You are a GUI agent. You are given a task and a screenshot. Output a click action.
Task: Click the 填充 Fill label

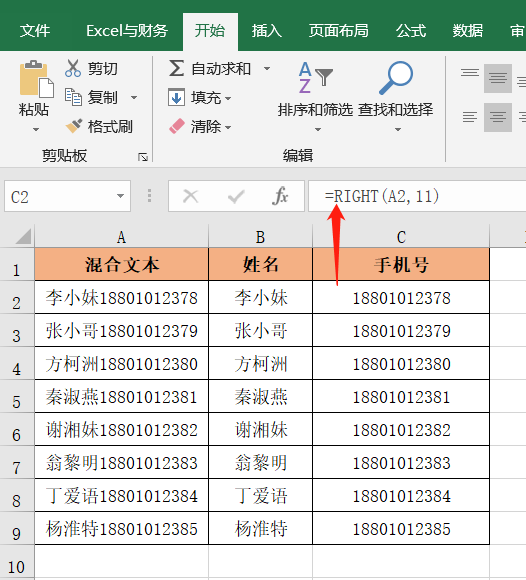point(206,98)
